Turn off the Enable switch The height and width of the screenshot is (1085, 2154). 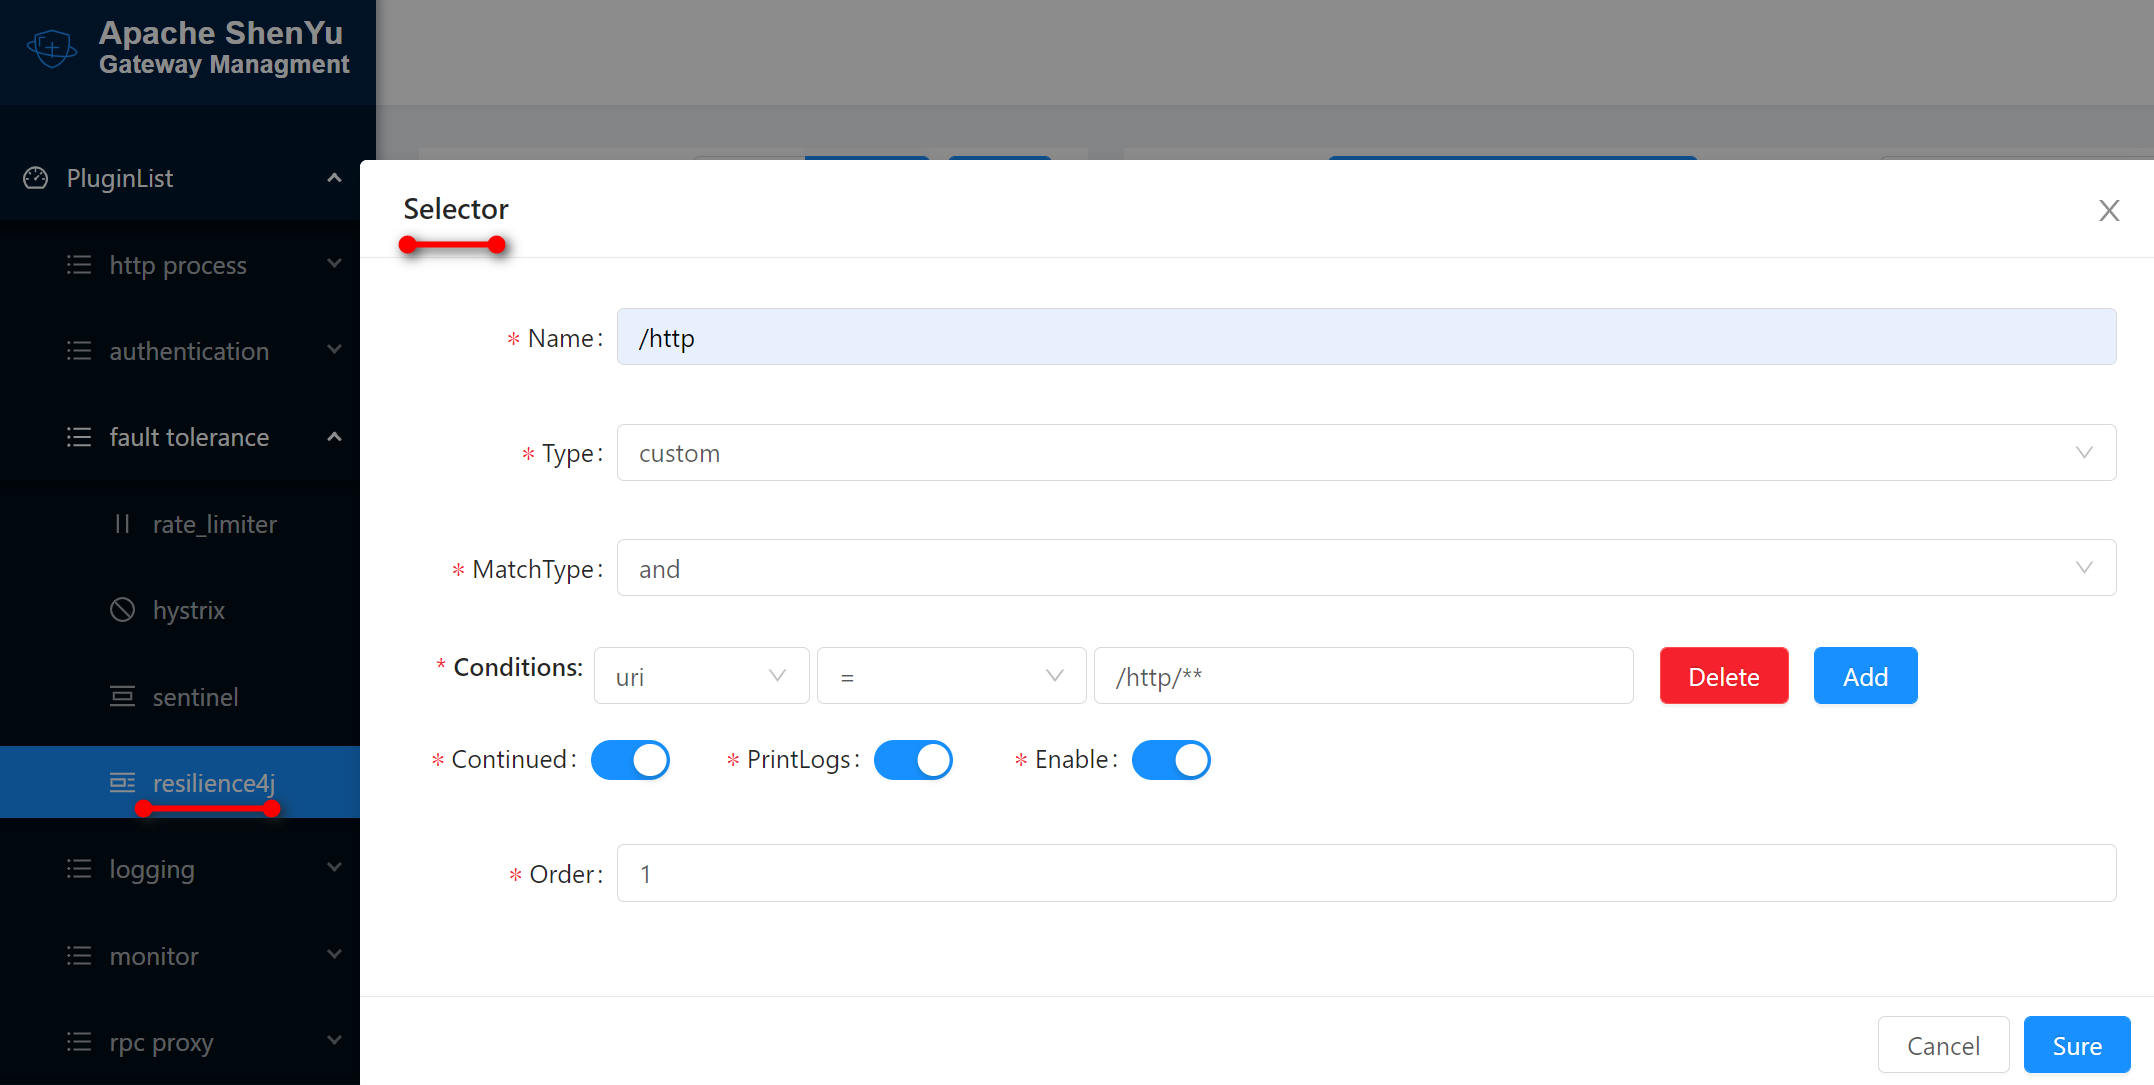(x=1171, y=760)
